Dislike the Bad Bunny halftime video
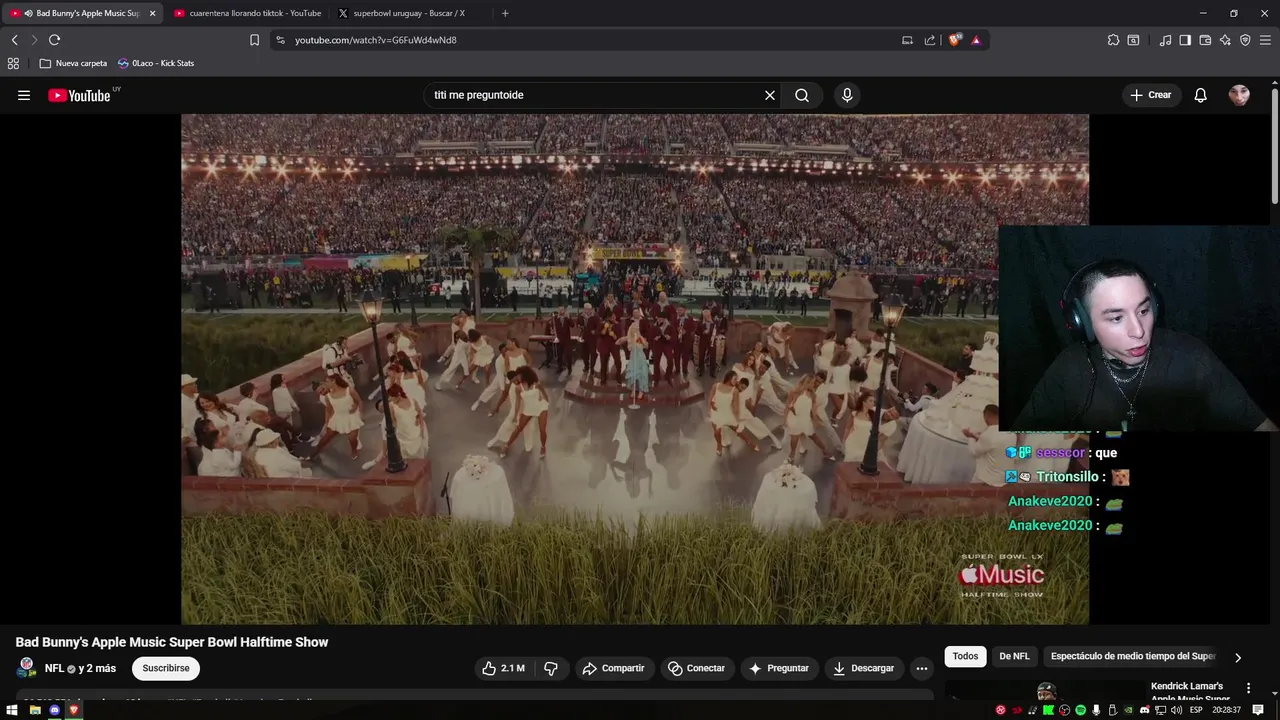This screenshot has width=1280, height=720. coord(551,668)
